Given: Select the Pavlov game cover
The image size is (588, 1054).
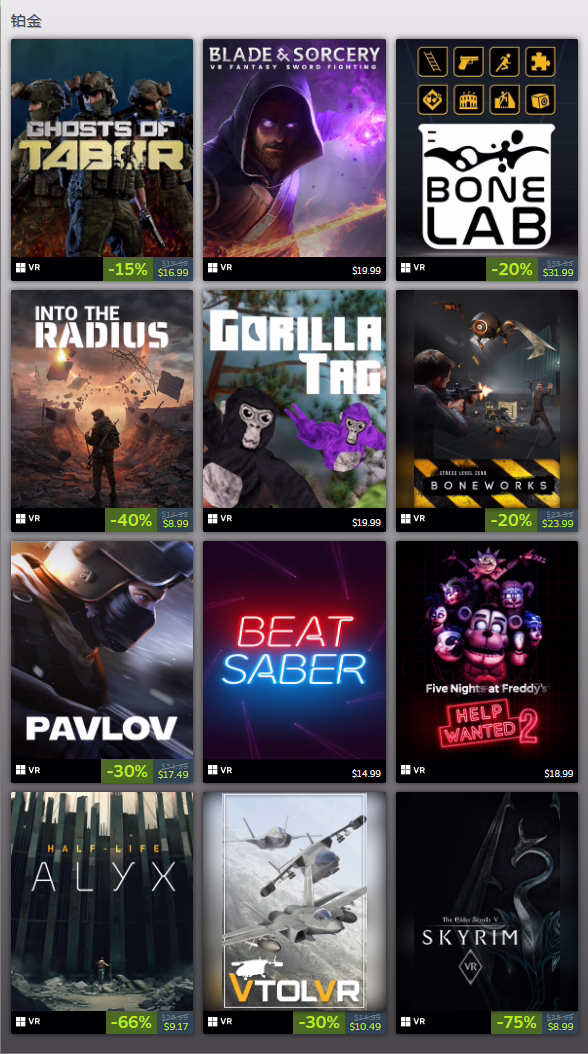Looking at the screenshot, I should tap(102, 650).
